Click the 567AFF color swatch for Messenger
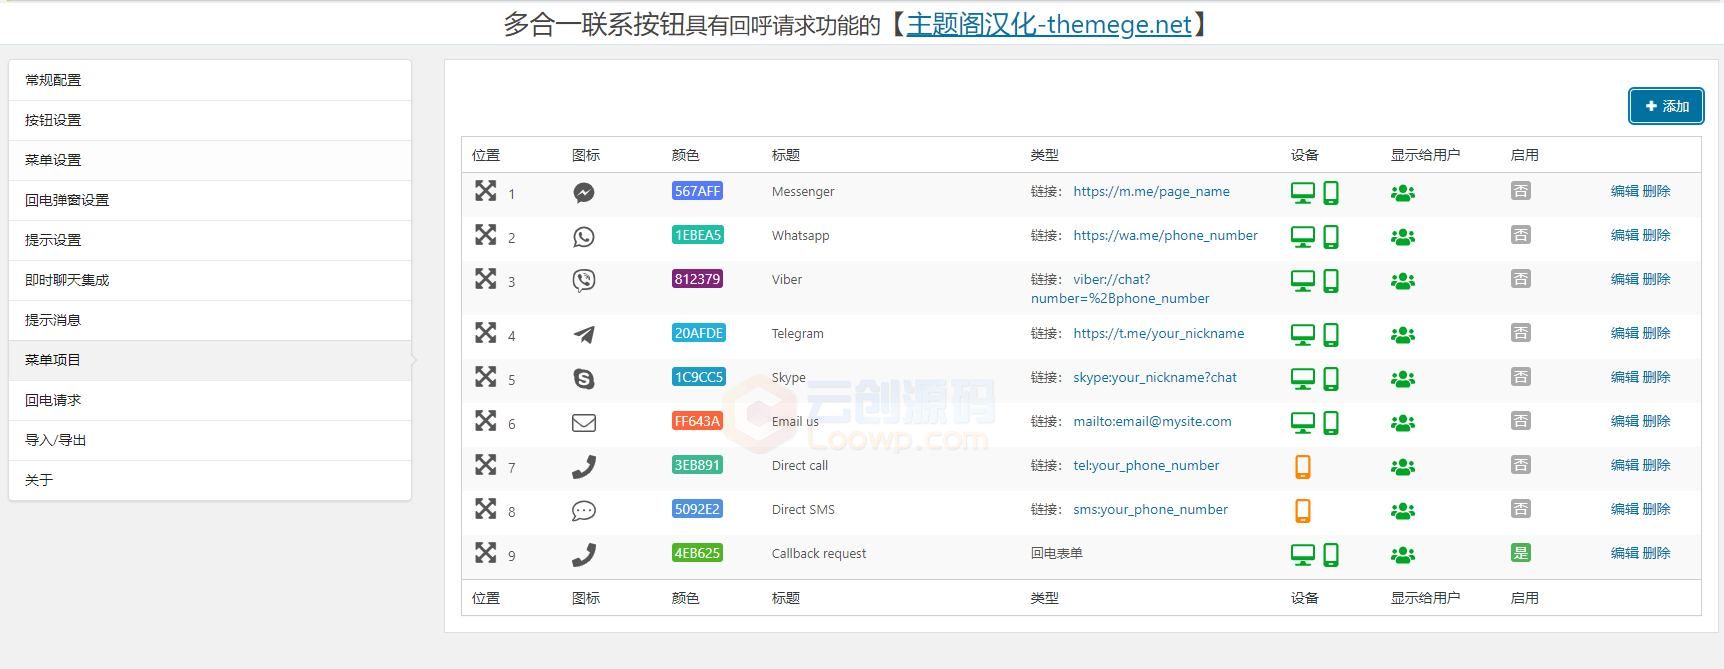 (x=697, y=191)
